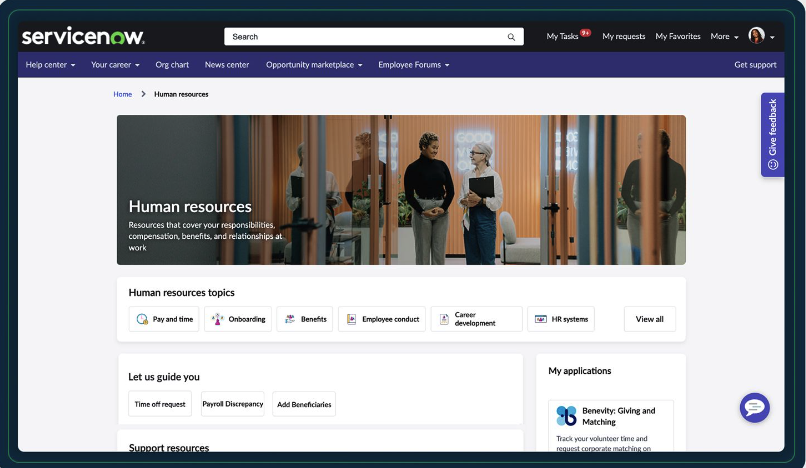This screenshot has height=468, width=806.
Task: Click the Career development icon
Action: point(444,319)
